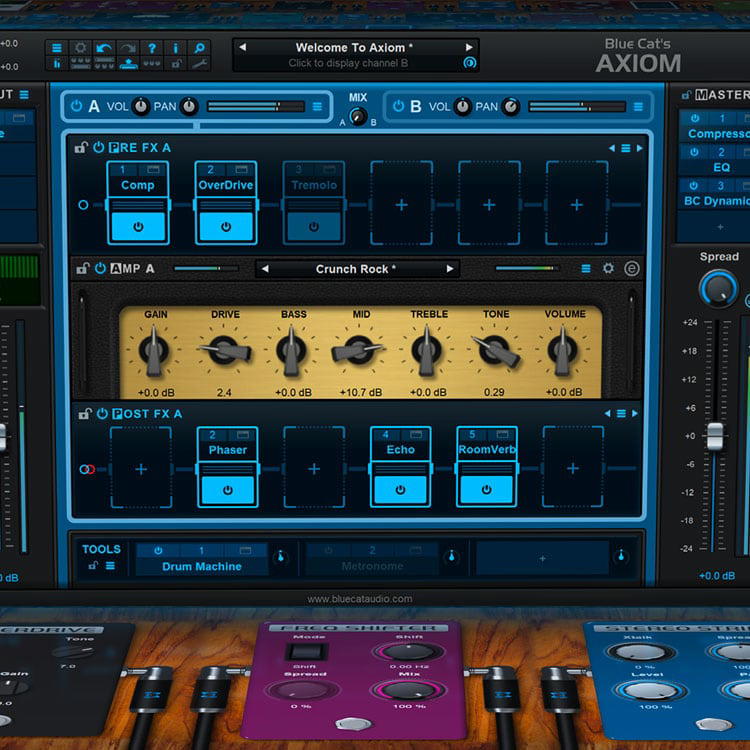The image size is (750, 750).
Task: Click the amp TONE knob
Action: point(495,352)
